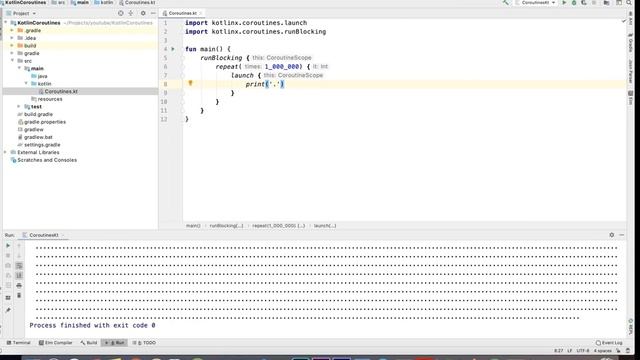Hide the Project panel with minus icon
This screenshot has width=640, height=360.
click(x=153, y=13)
